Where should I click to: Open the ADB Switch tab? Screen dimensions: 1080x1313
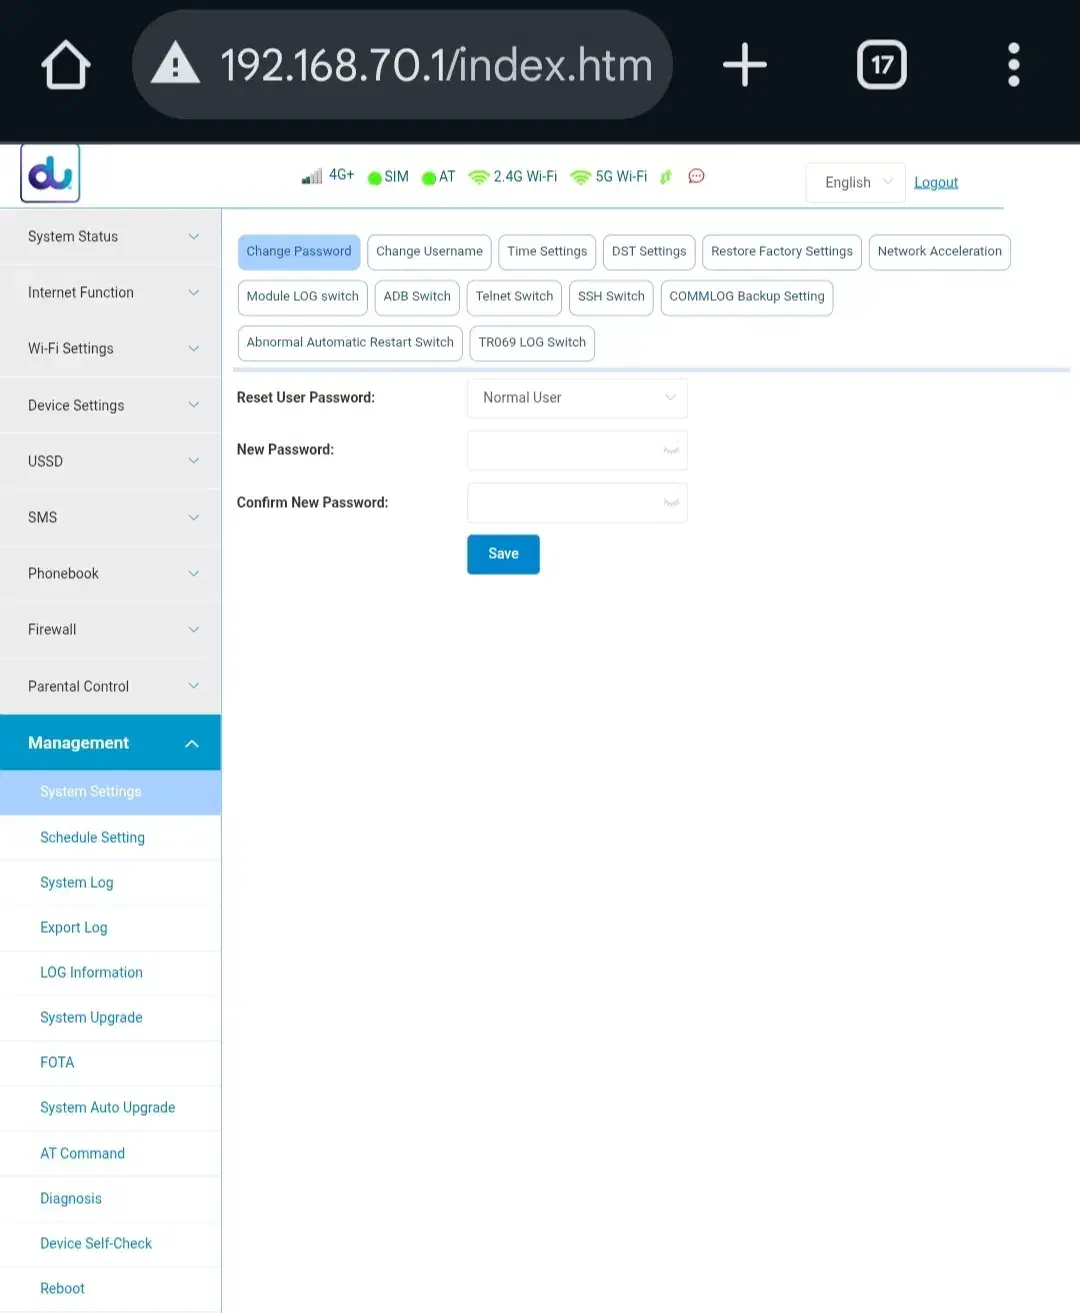(417, 297)
